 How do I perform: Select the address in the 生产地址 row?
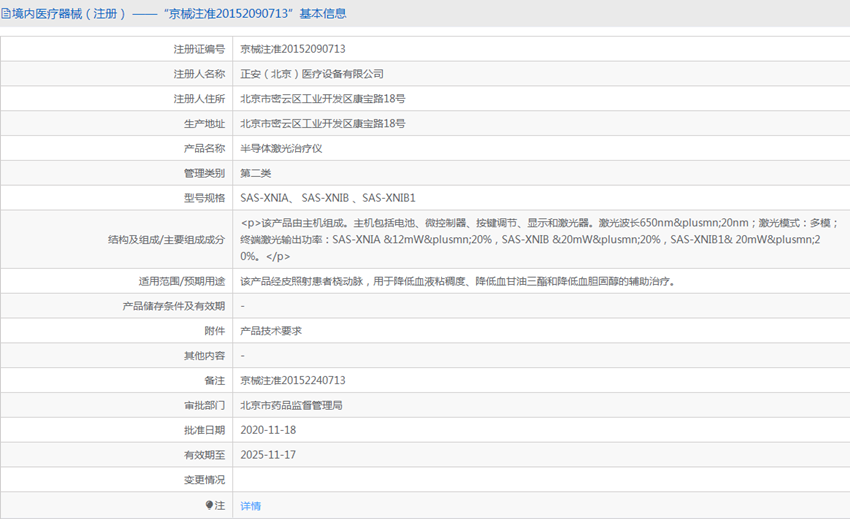click(323, 124)
